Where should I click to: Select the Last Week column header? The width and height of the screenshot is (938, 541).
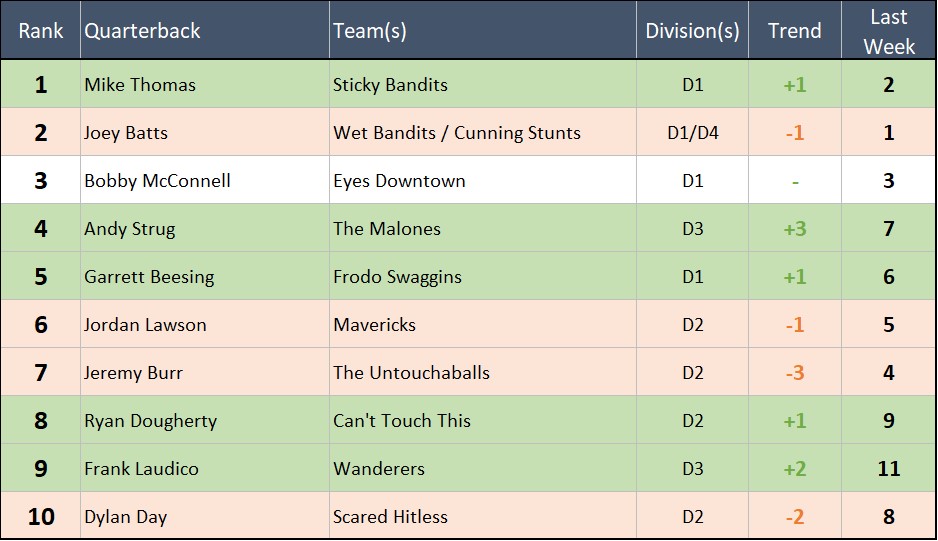(x=888, y=31)
